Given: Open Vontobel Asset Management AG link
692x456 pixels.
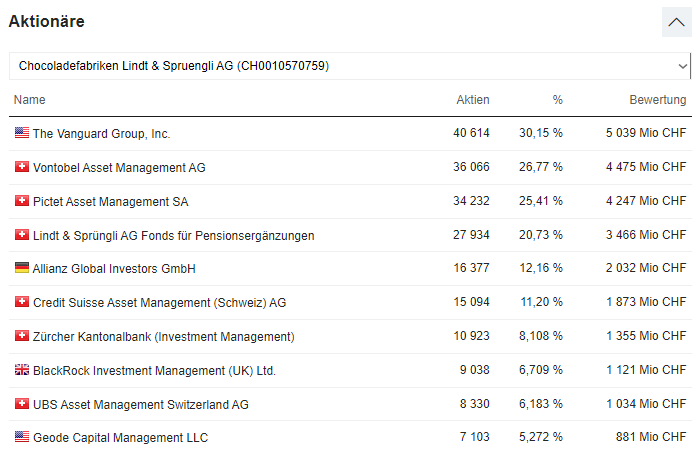Looking at the screenshot, I should pyautogui.click(x=119, y=167).
